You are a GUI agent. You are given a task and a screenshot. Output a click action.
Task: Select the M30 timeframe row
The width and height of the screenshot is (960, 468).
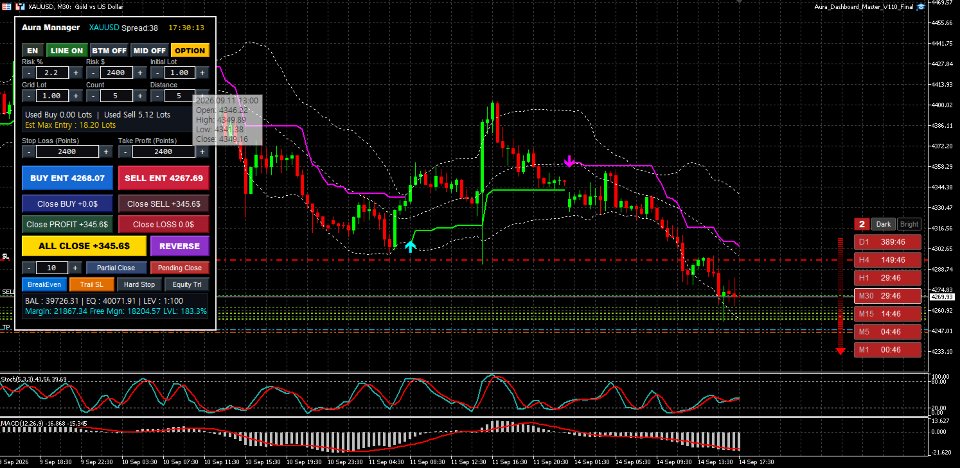[x=888, y=296]
